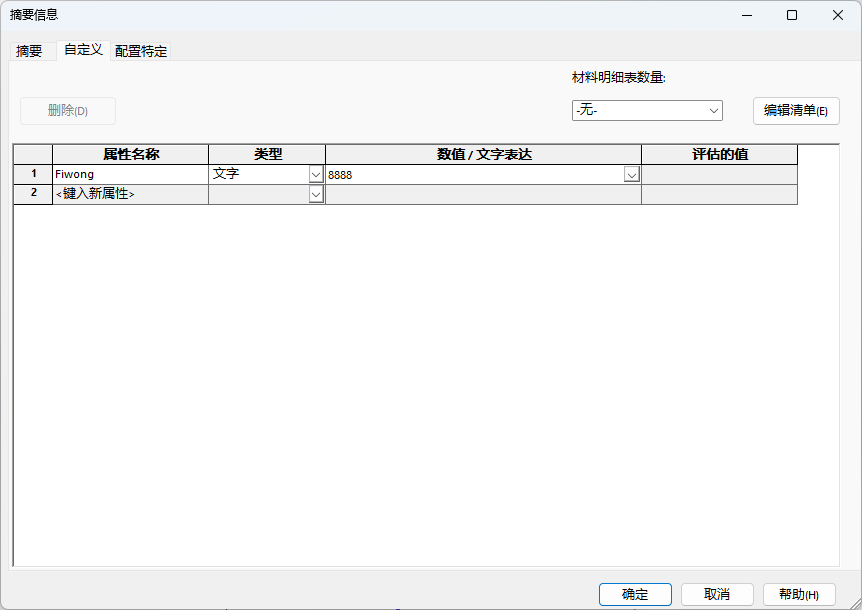Select row header number 1
The image size is (862, 610).
coord(33,174)
